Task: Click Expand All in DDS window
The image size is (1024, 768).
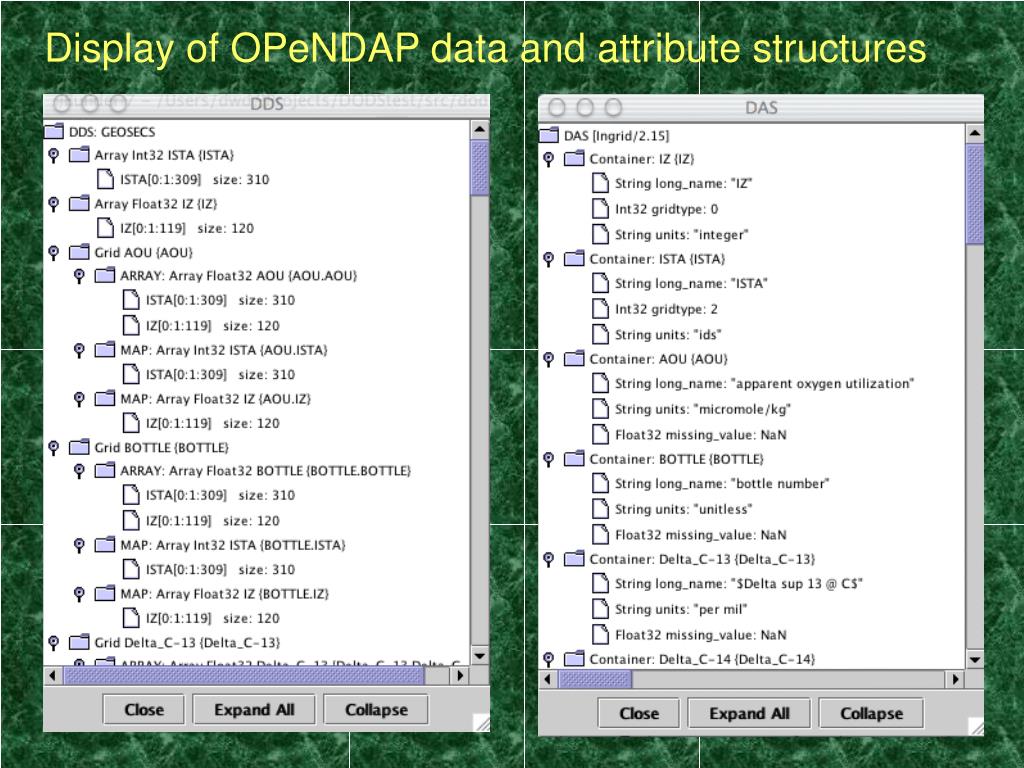Action: (254, 709)
